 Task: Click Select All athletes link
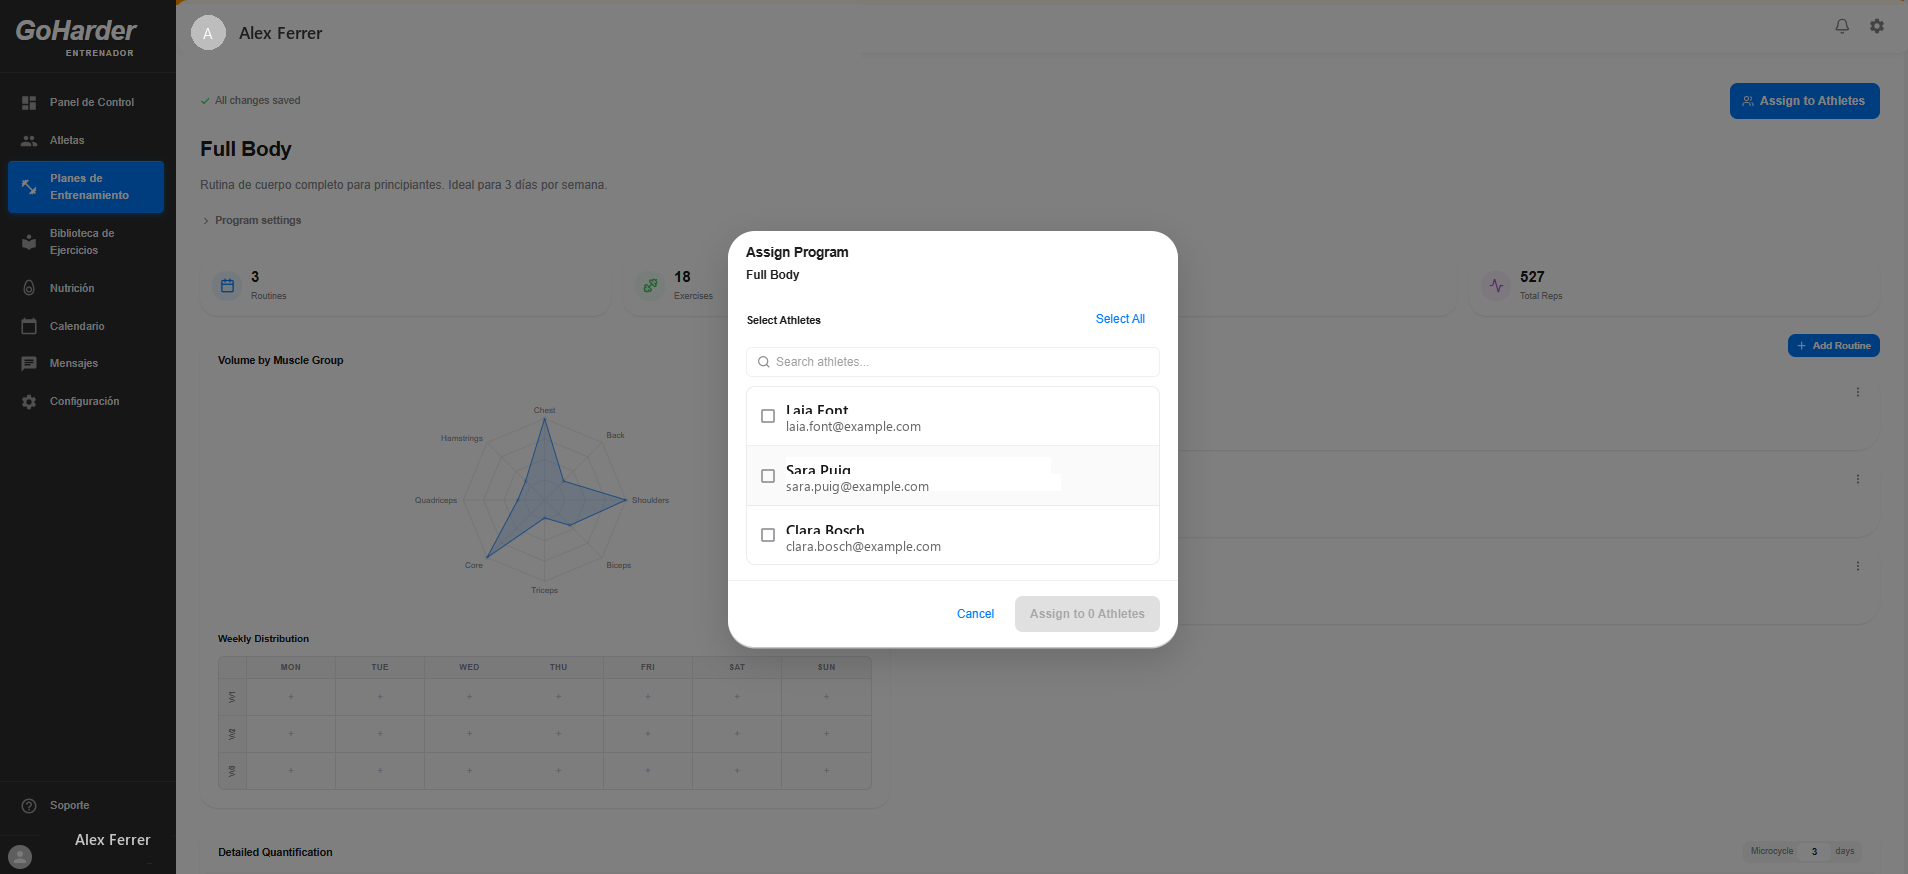tap(1120, 319)
